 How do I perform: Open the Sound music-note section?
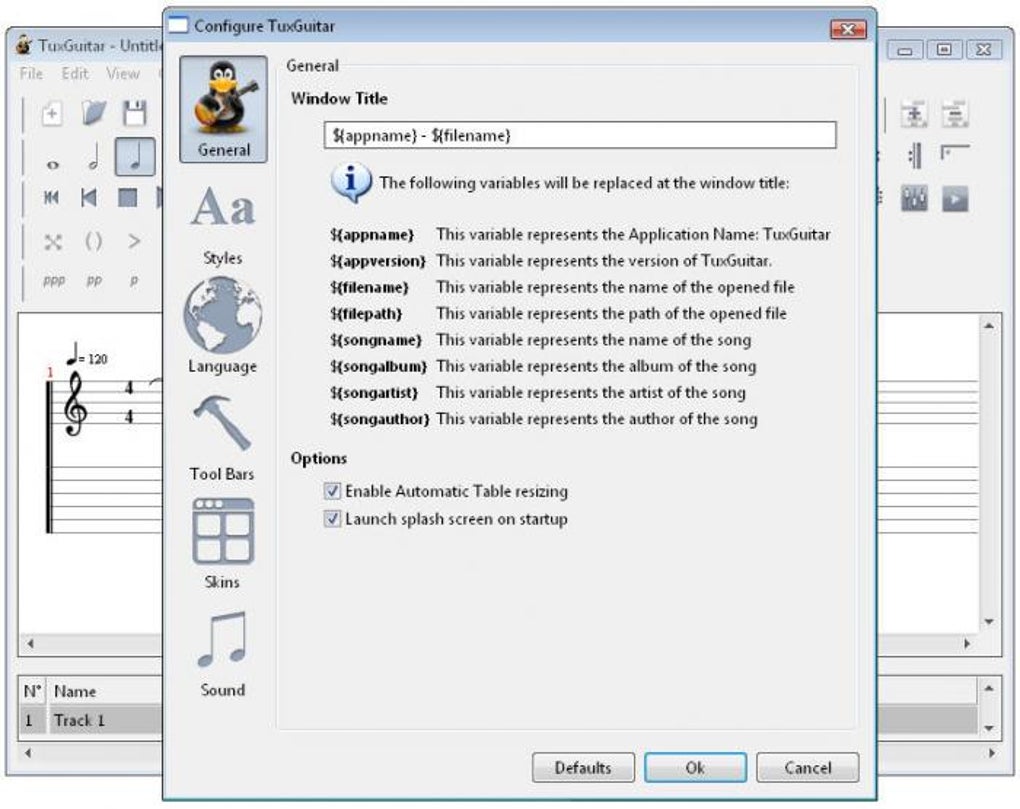point(222,654)
